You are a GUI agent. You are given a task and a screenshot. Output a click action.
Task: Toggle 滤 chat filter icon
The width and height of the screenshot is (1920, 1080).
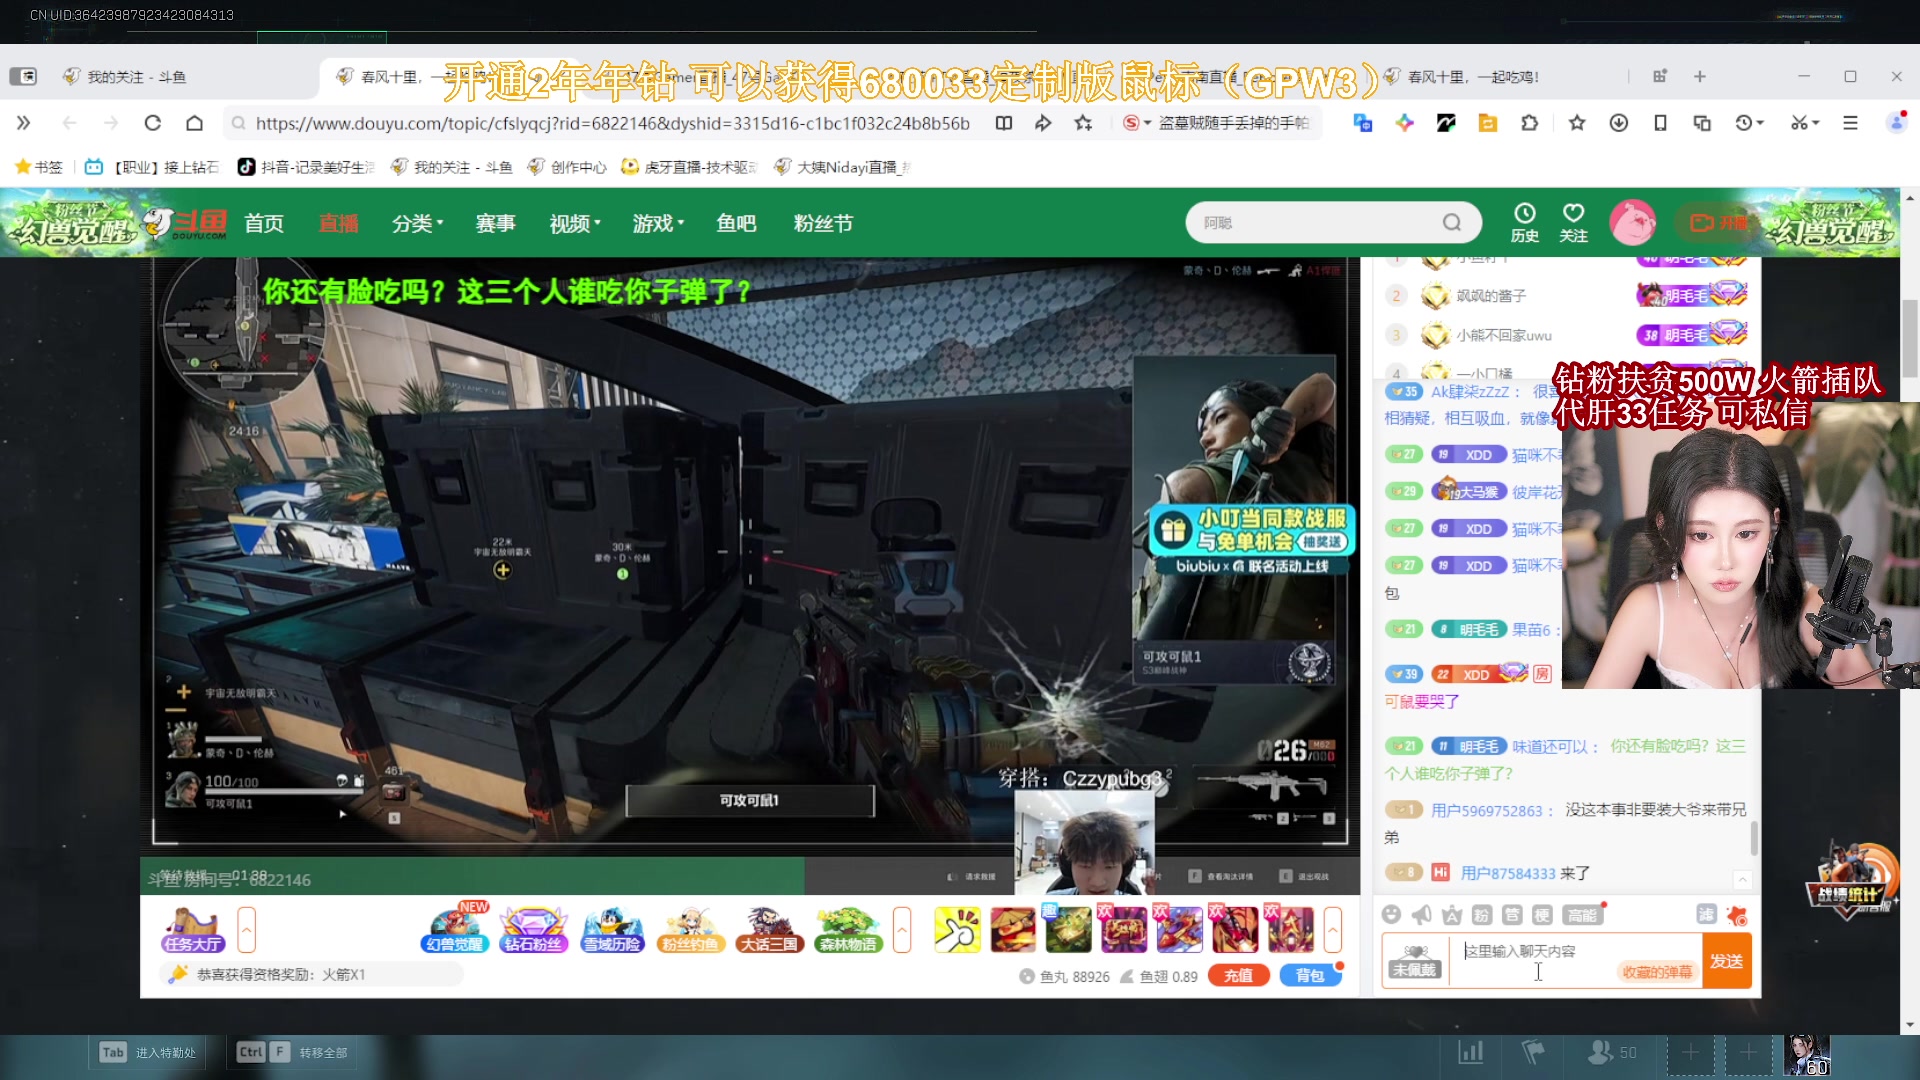[1706, 914]
